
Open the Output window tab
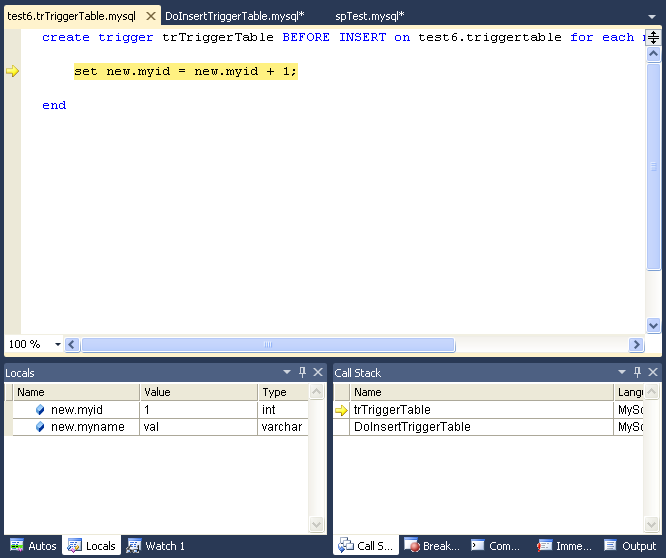pos(630,546)
